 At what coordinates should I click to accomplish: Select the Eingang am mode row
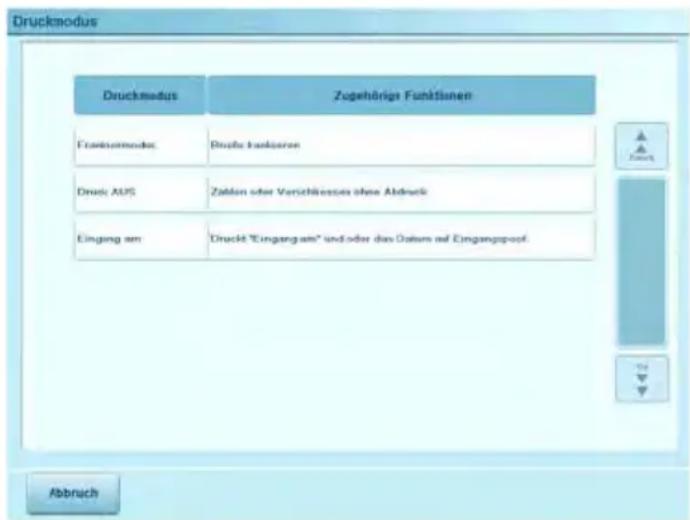point(335,239)
